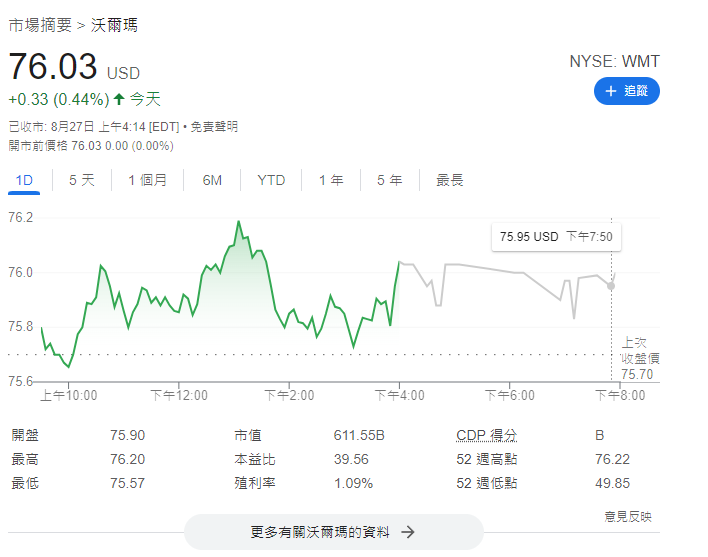708x557 pixels.
Task: Click the CDP 得分 label
Action: [486, 436]
